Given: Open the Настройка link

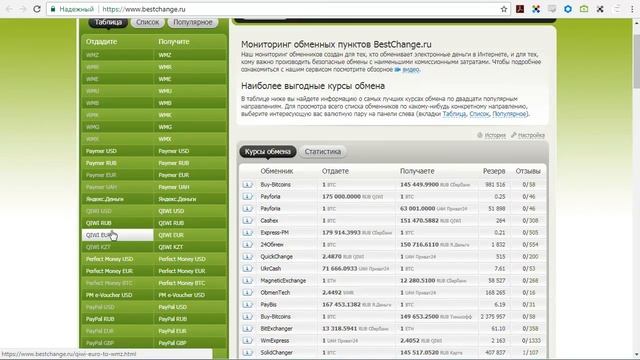Looking at the screenshot, I should click(x=531, y=135).
